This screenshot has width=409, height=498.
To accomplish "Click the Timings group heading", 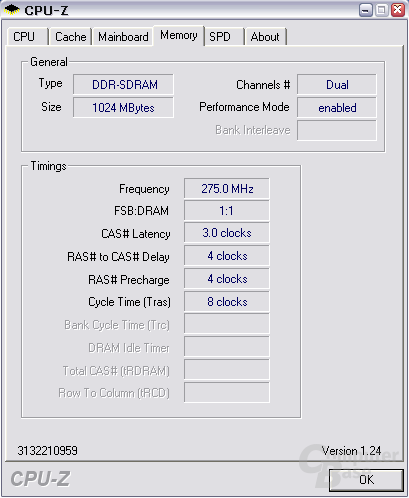I will coord(49,166).
